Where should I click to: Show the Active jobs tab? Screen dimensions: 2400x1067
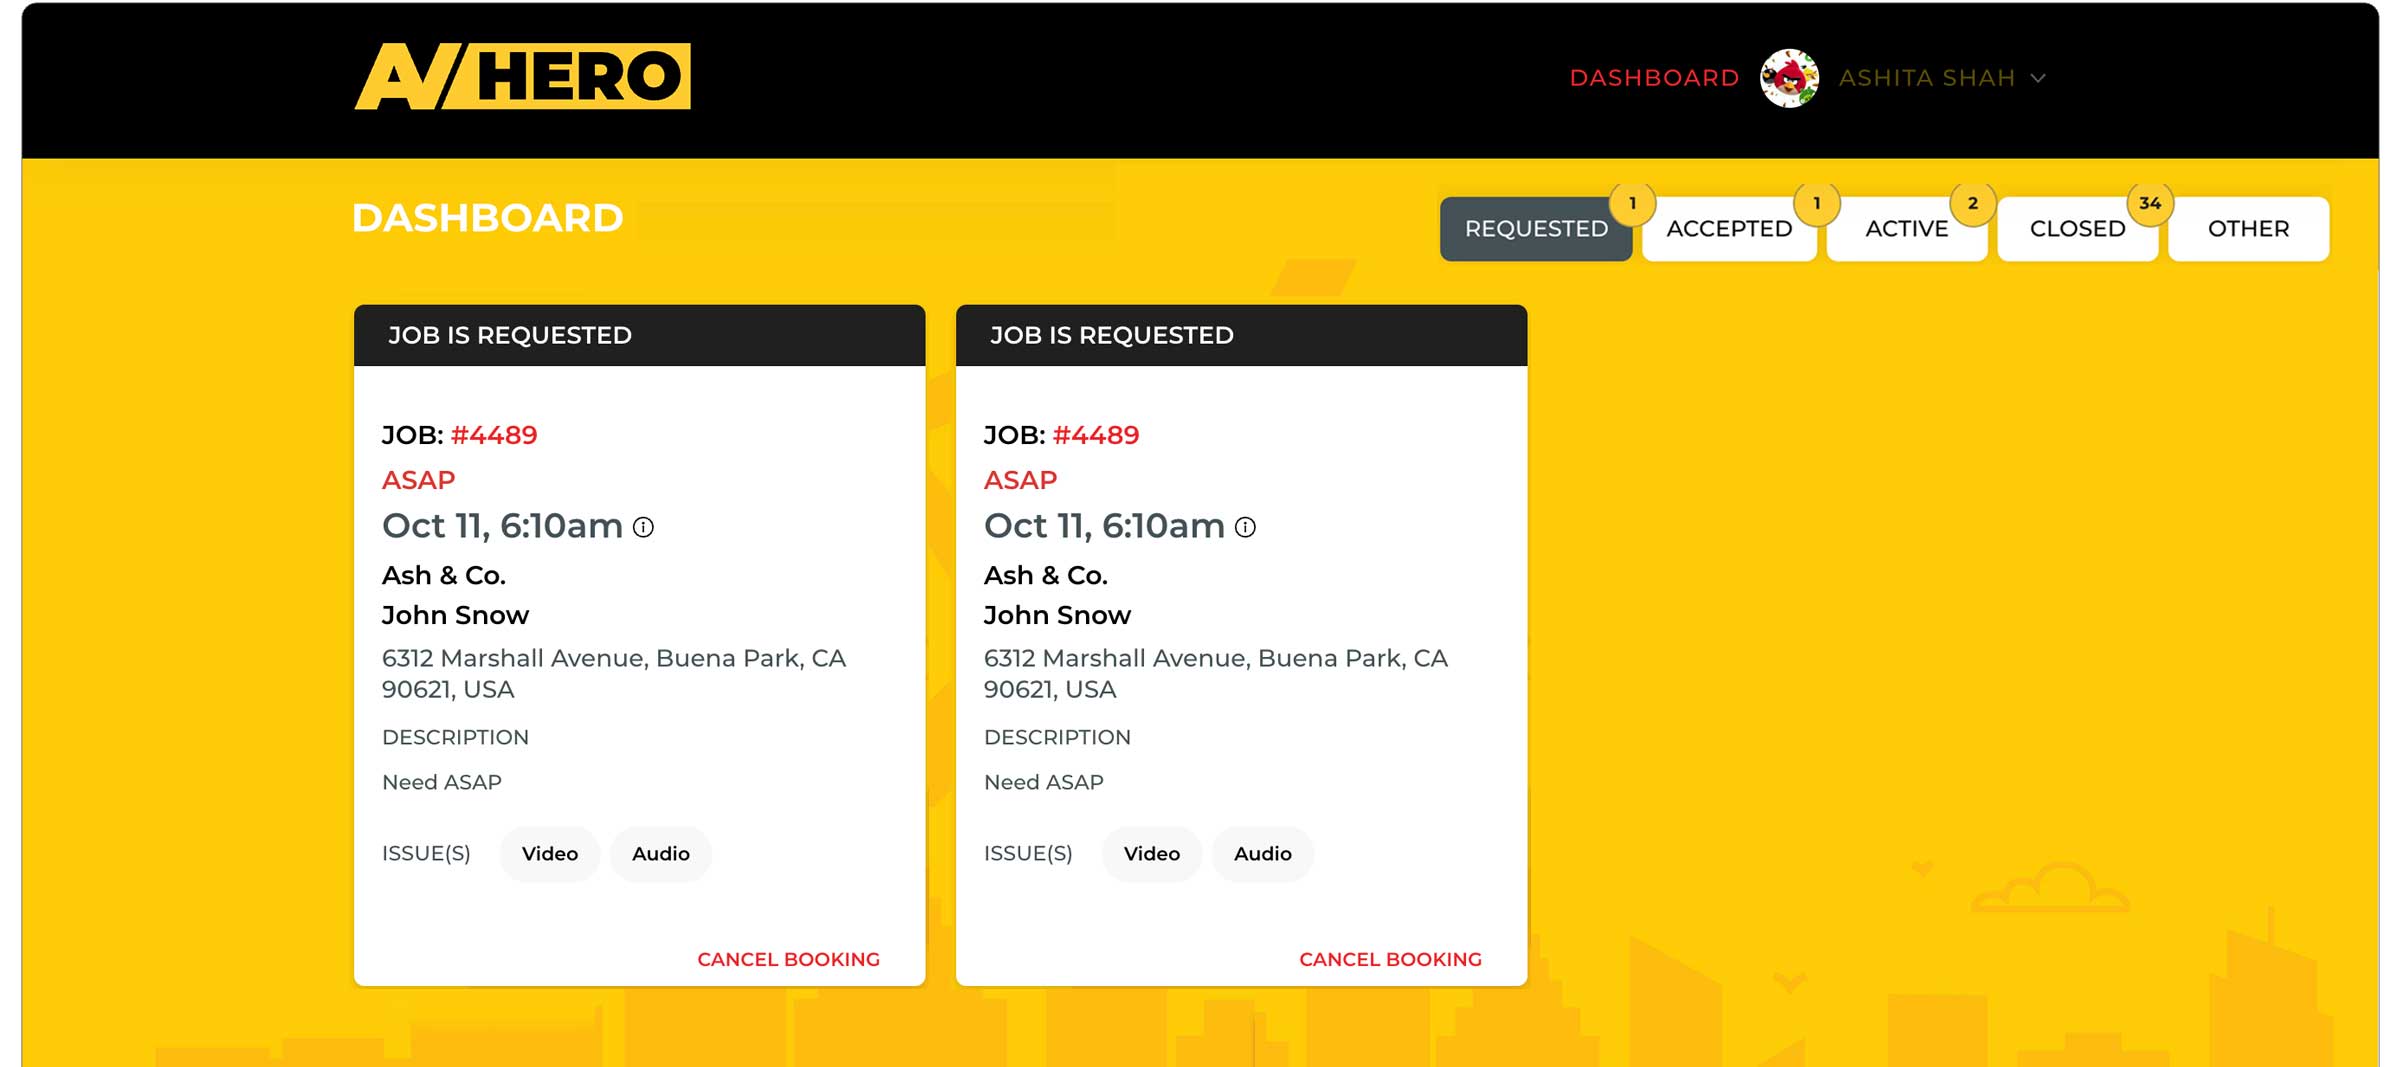tap(1906, 229)
